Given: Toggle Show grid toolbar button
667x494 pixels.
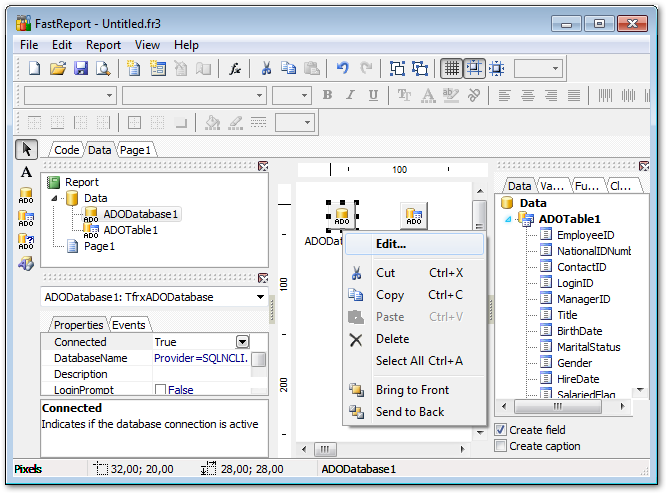Looking at the screenshot, I should coord(451,68).
